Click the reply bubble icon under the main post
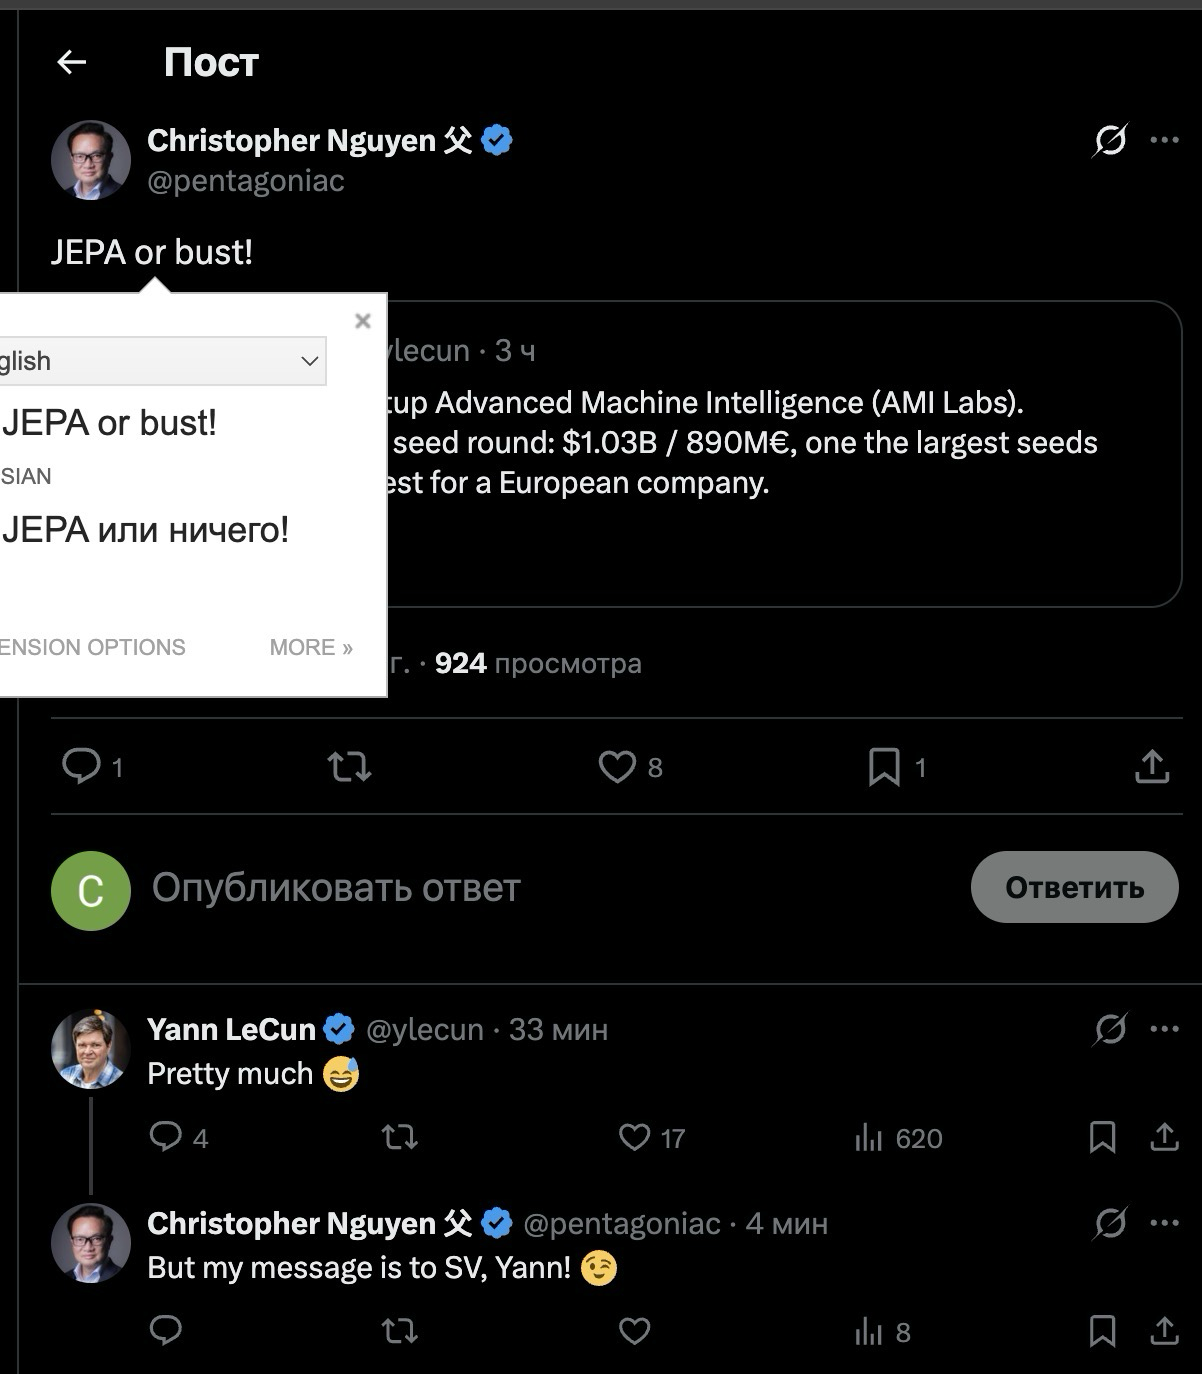This screenshot has height=1374, width=1202. [81, 766]
